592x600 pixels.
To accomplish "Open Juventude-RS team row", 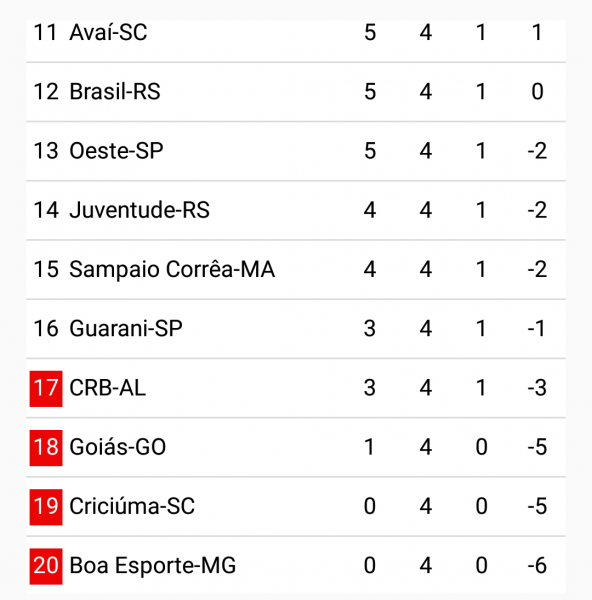I will tap(296, 210).
